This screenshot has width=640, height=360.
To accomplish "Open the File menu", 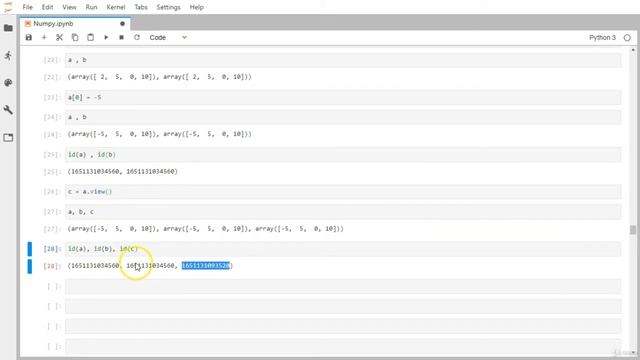I will (x=28, y=7).
